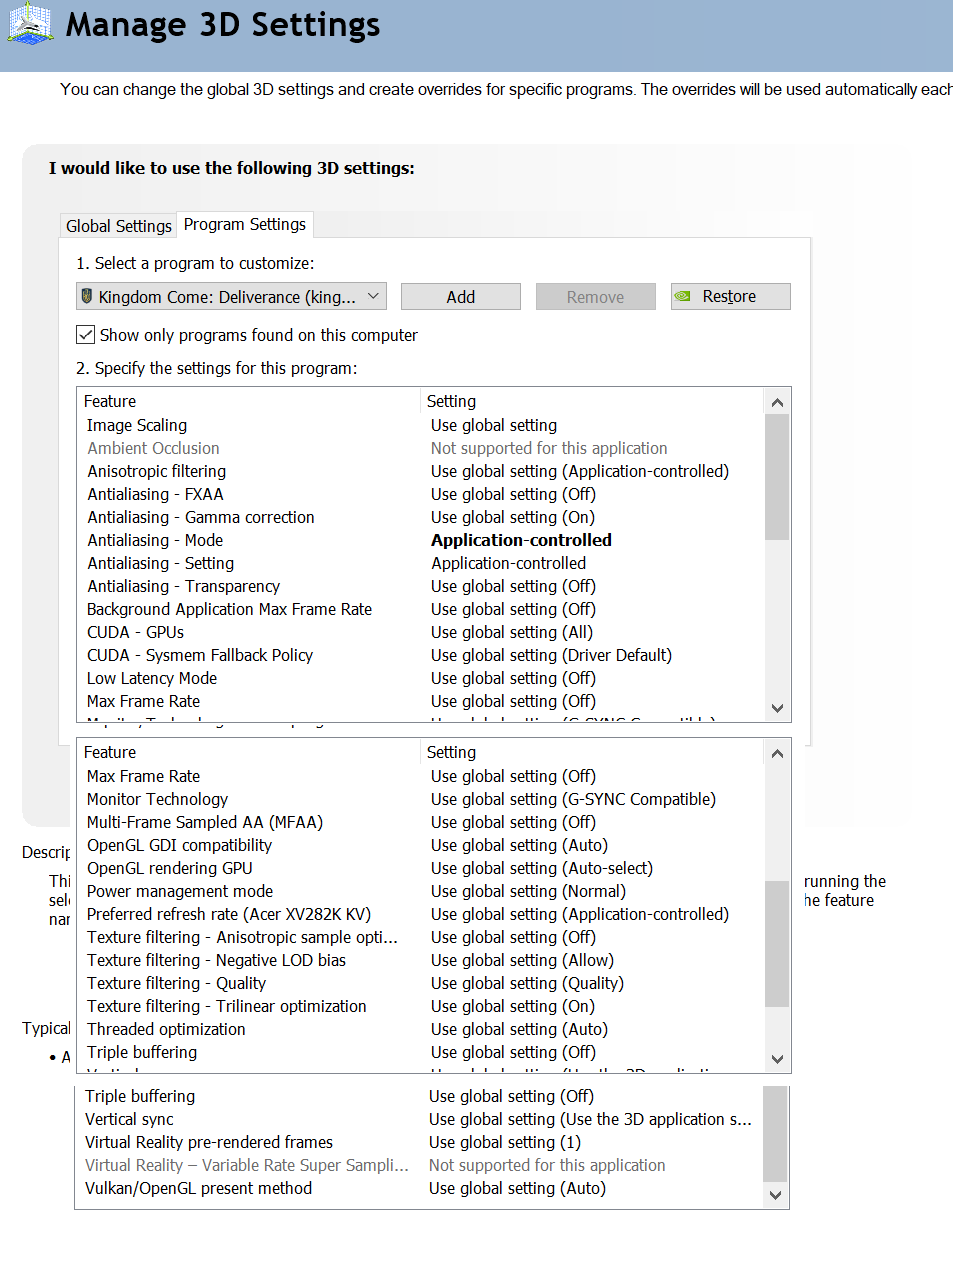Click Use global setting (Normal) value

pos(528,891)
